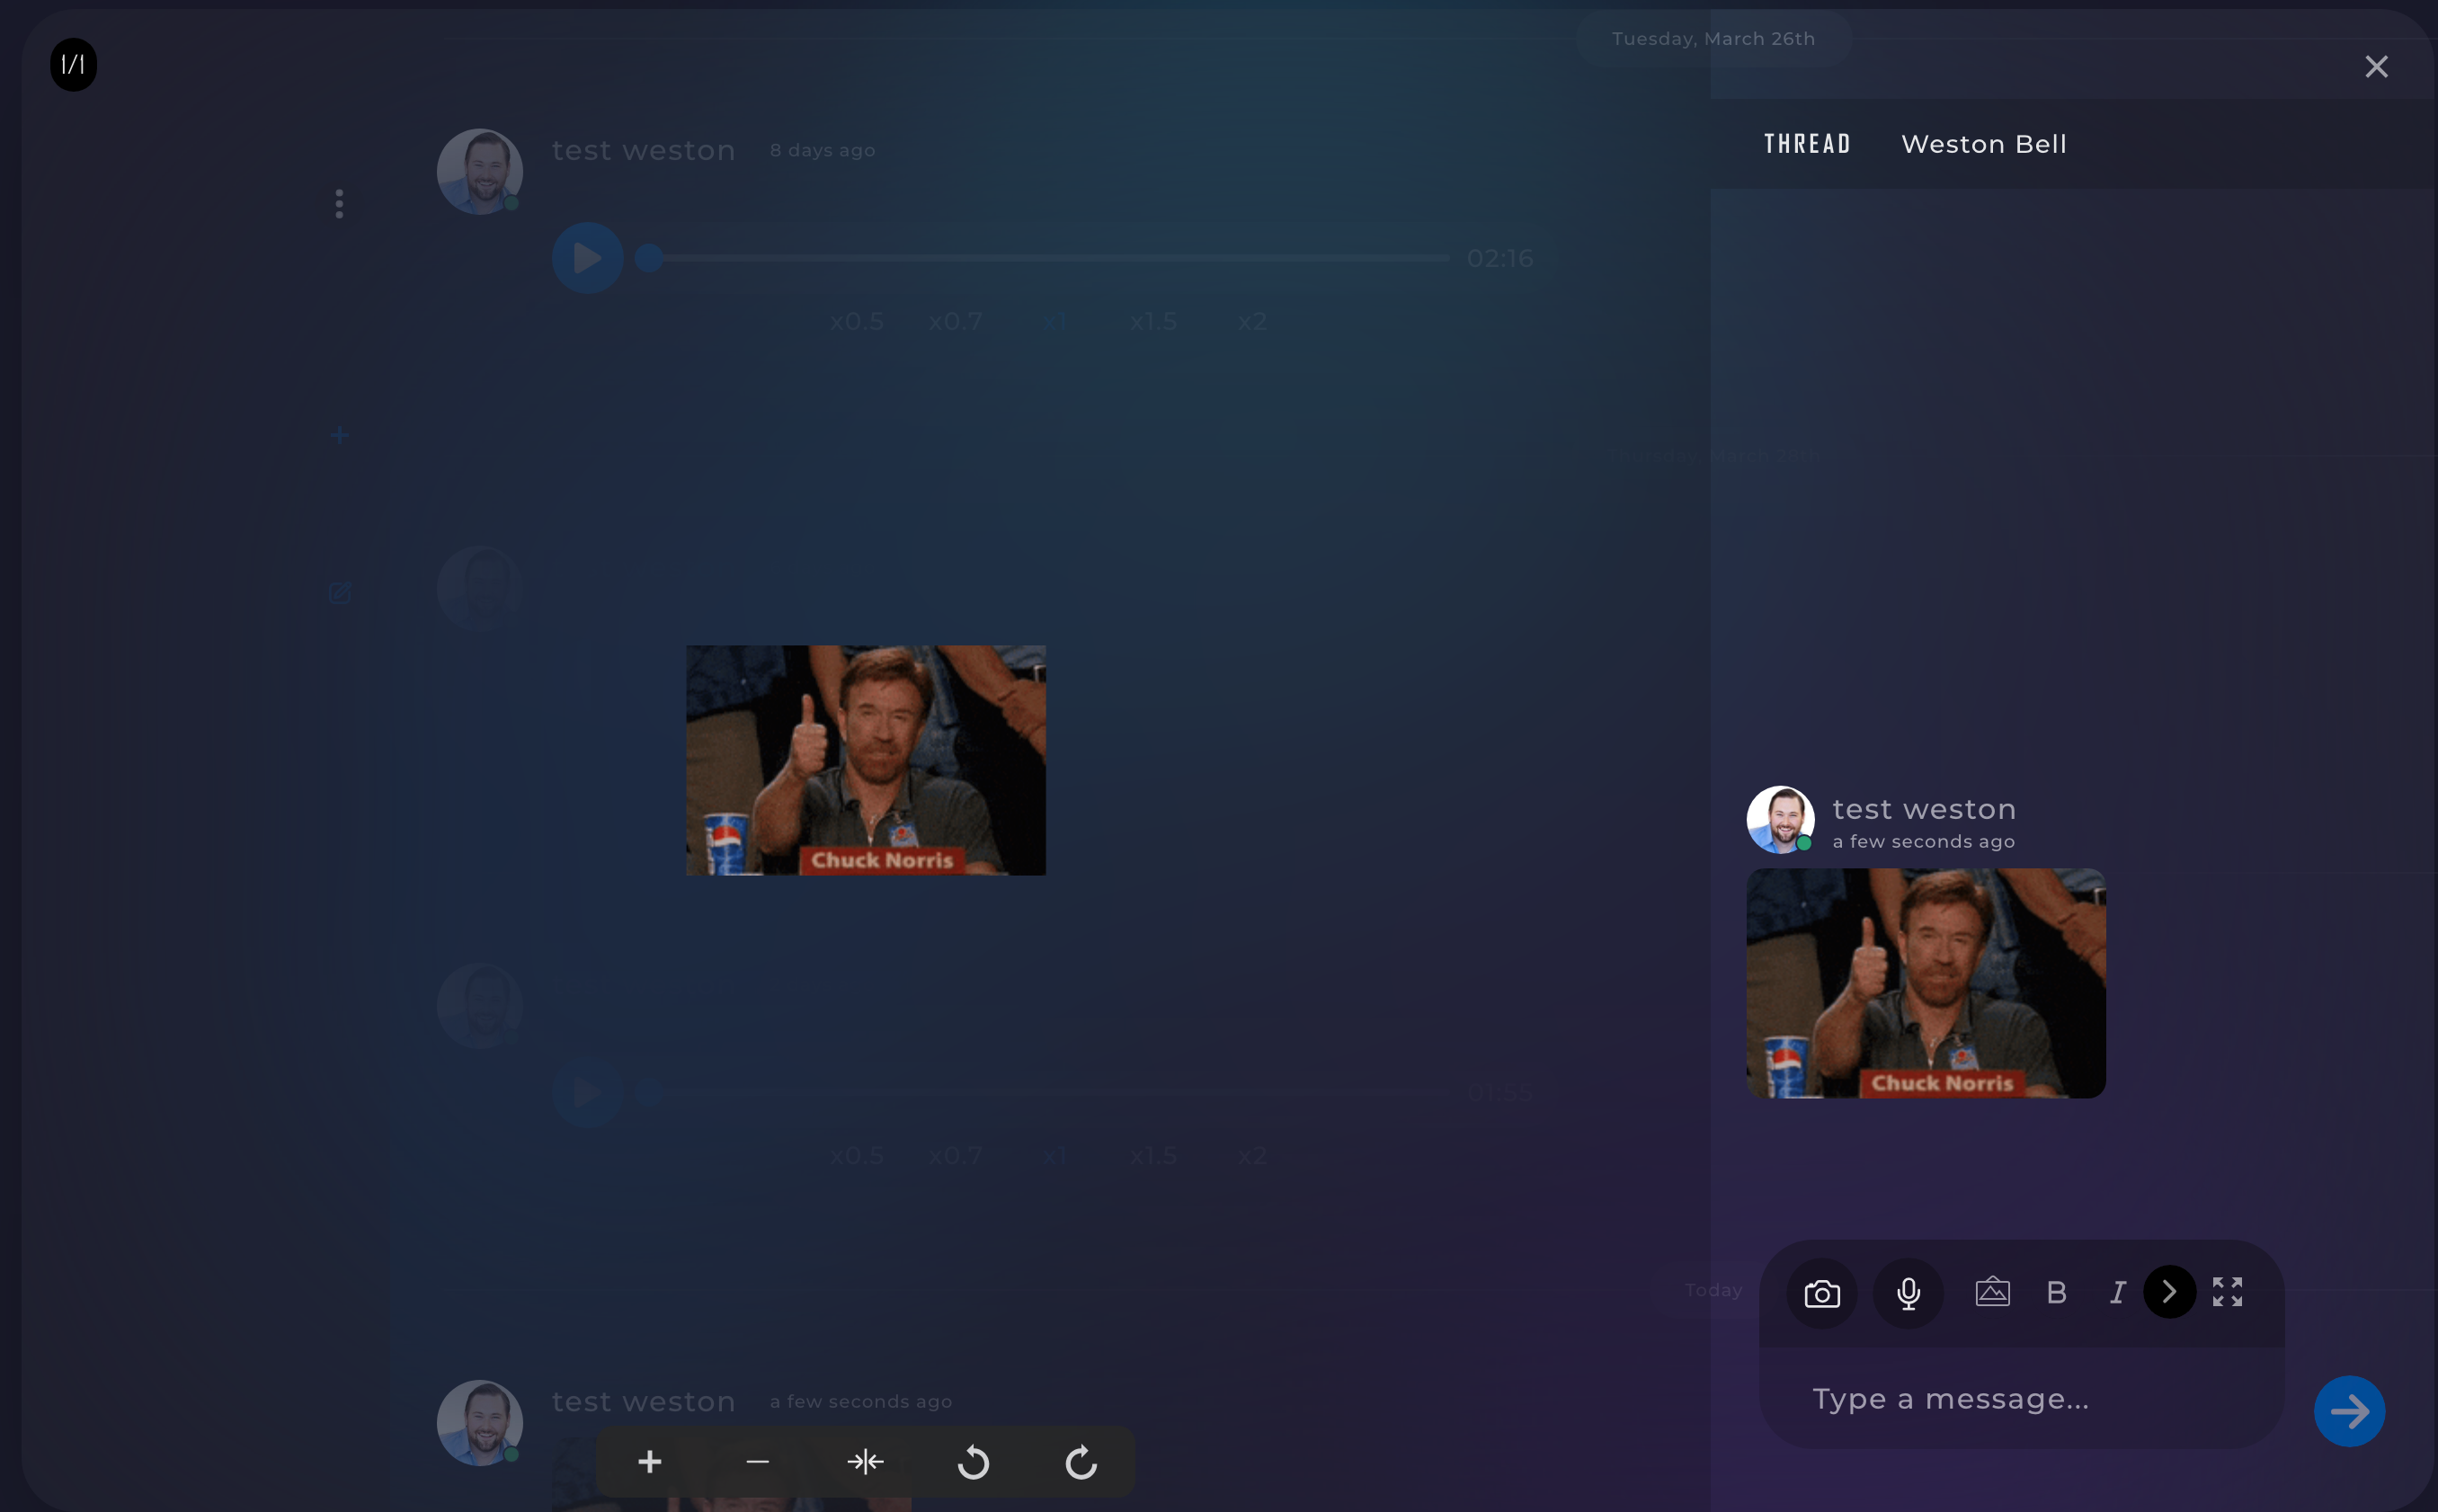Expand more formatting options chevron
This screenshot has height=1512, width=2438.
coord(2170,1292)
